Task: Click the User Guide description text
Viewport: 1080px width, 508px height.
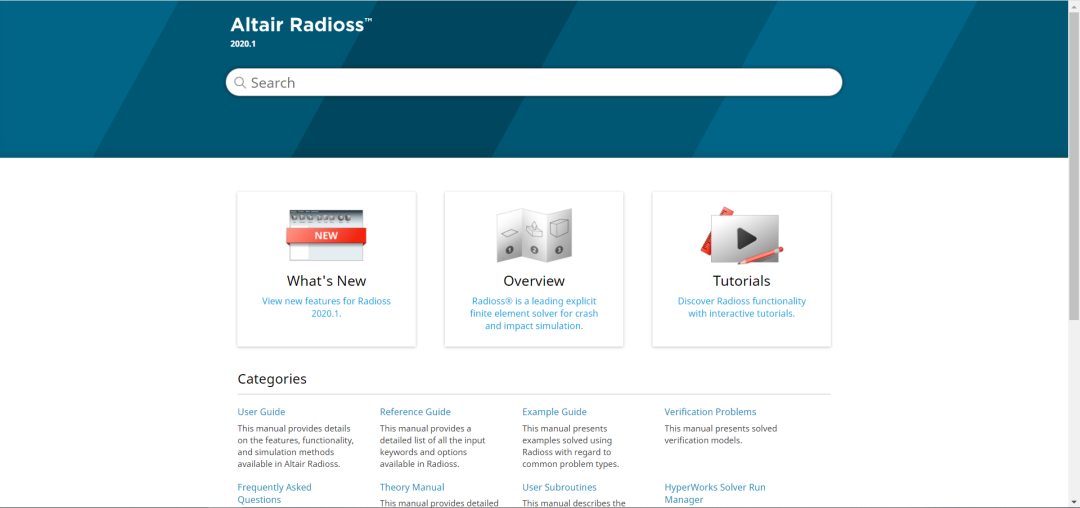Action: pyautogui.click(x=296, y=446)
